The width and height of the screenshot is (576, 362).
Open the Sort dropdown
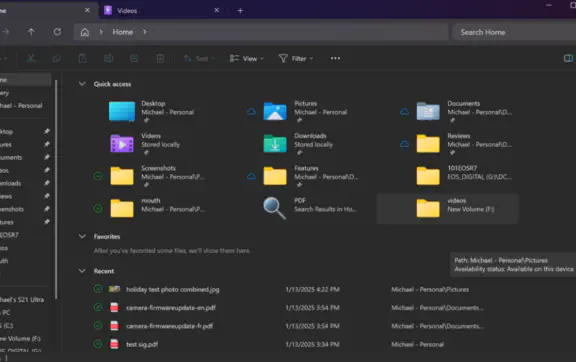[199, 58]
